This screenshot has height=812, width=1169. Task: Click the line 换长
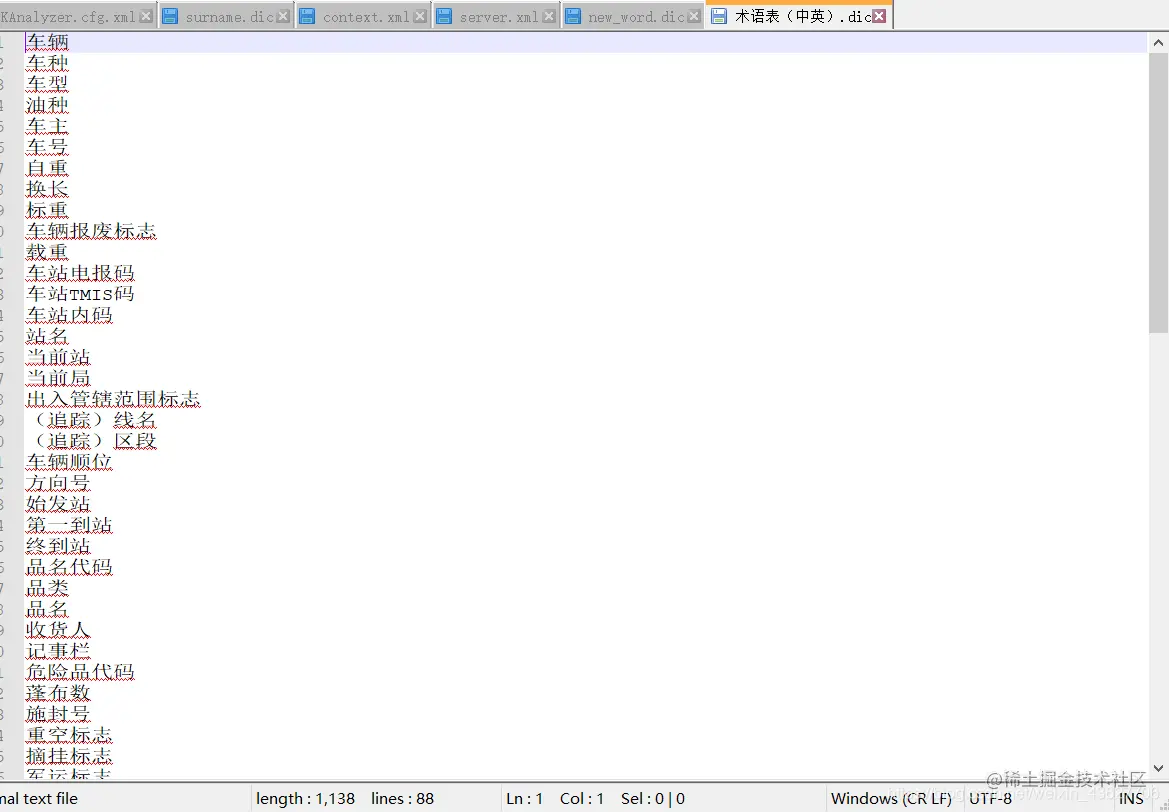47,189
